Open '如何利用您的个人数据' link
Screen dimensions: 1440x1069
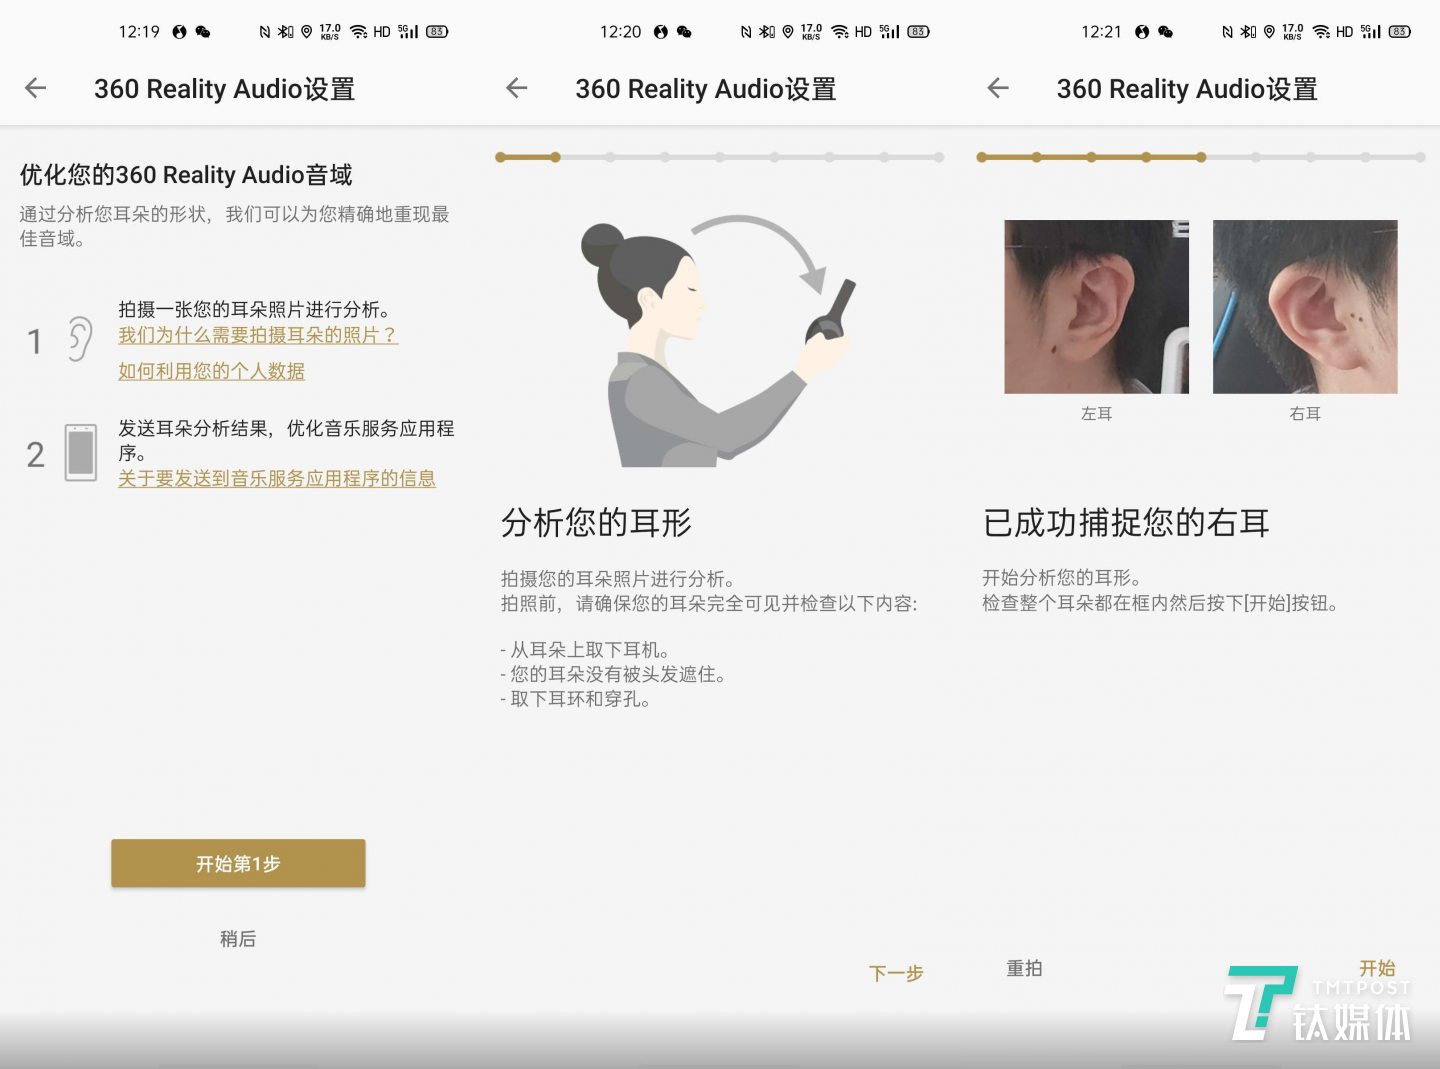tap(211, 371)
